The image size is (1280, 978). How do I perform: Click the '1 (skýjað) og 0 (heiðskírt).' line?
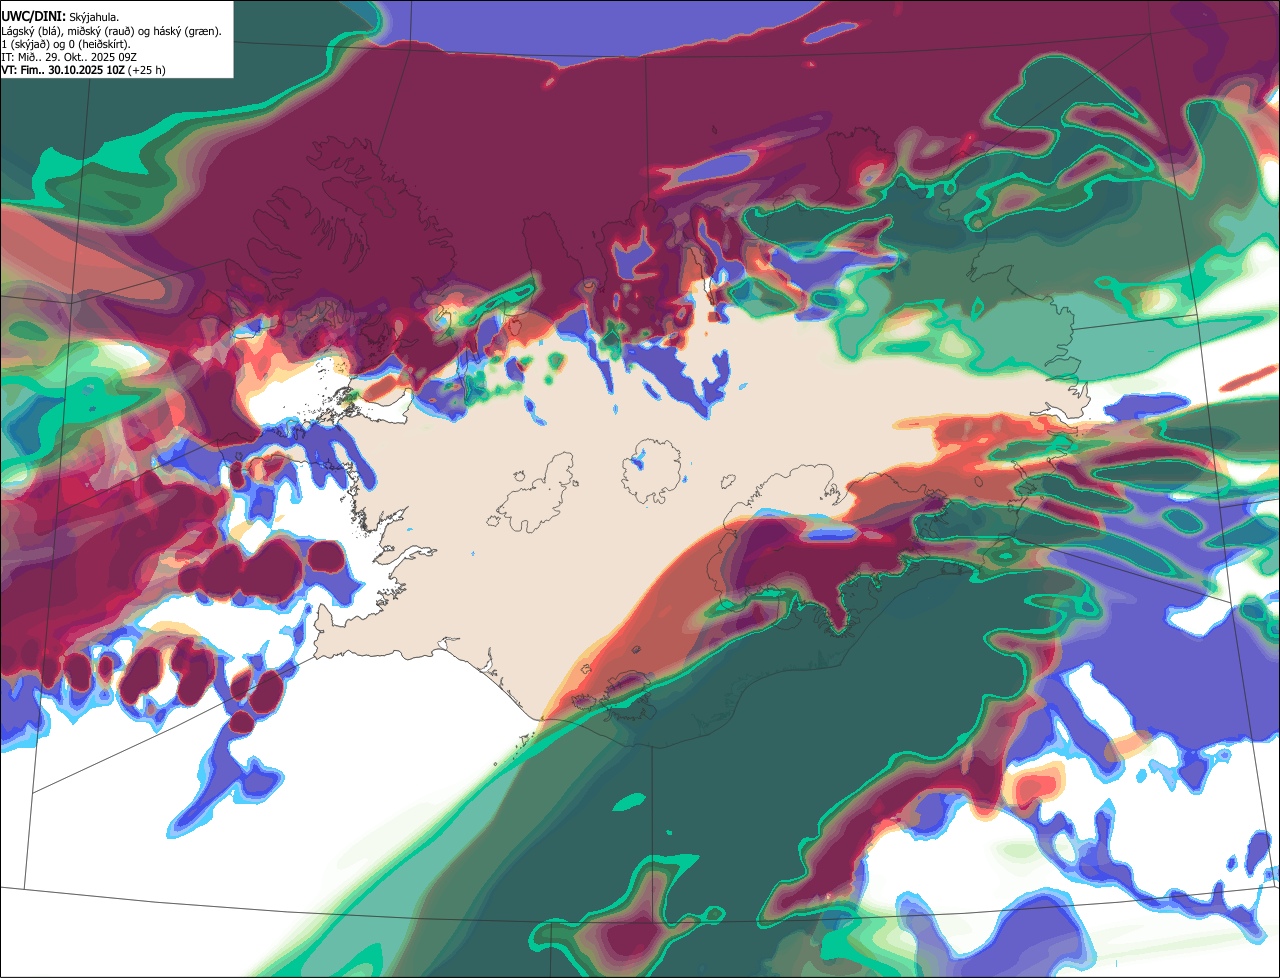[66, 44]
